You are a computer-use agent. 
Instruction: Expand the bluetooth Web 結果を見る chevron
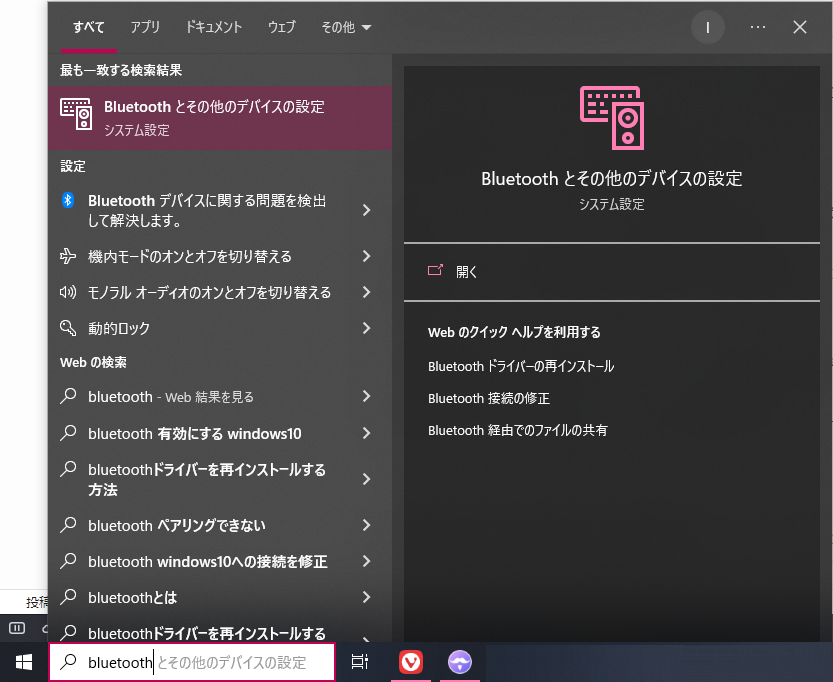[x=367, y=396]
